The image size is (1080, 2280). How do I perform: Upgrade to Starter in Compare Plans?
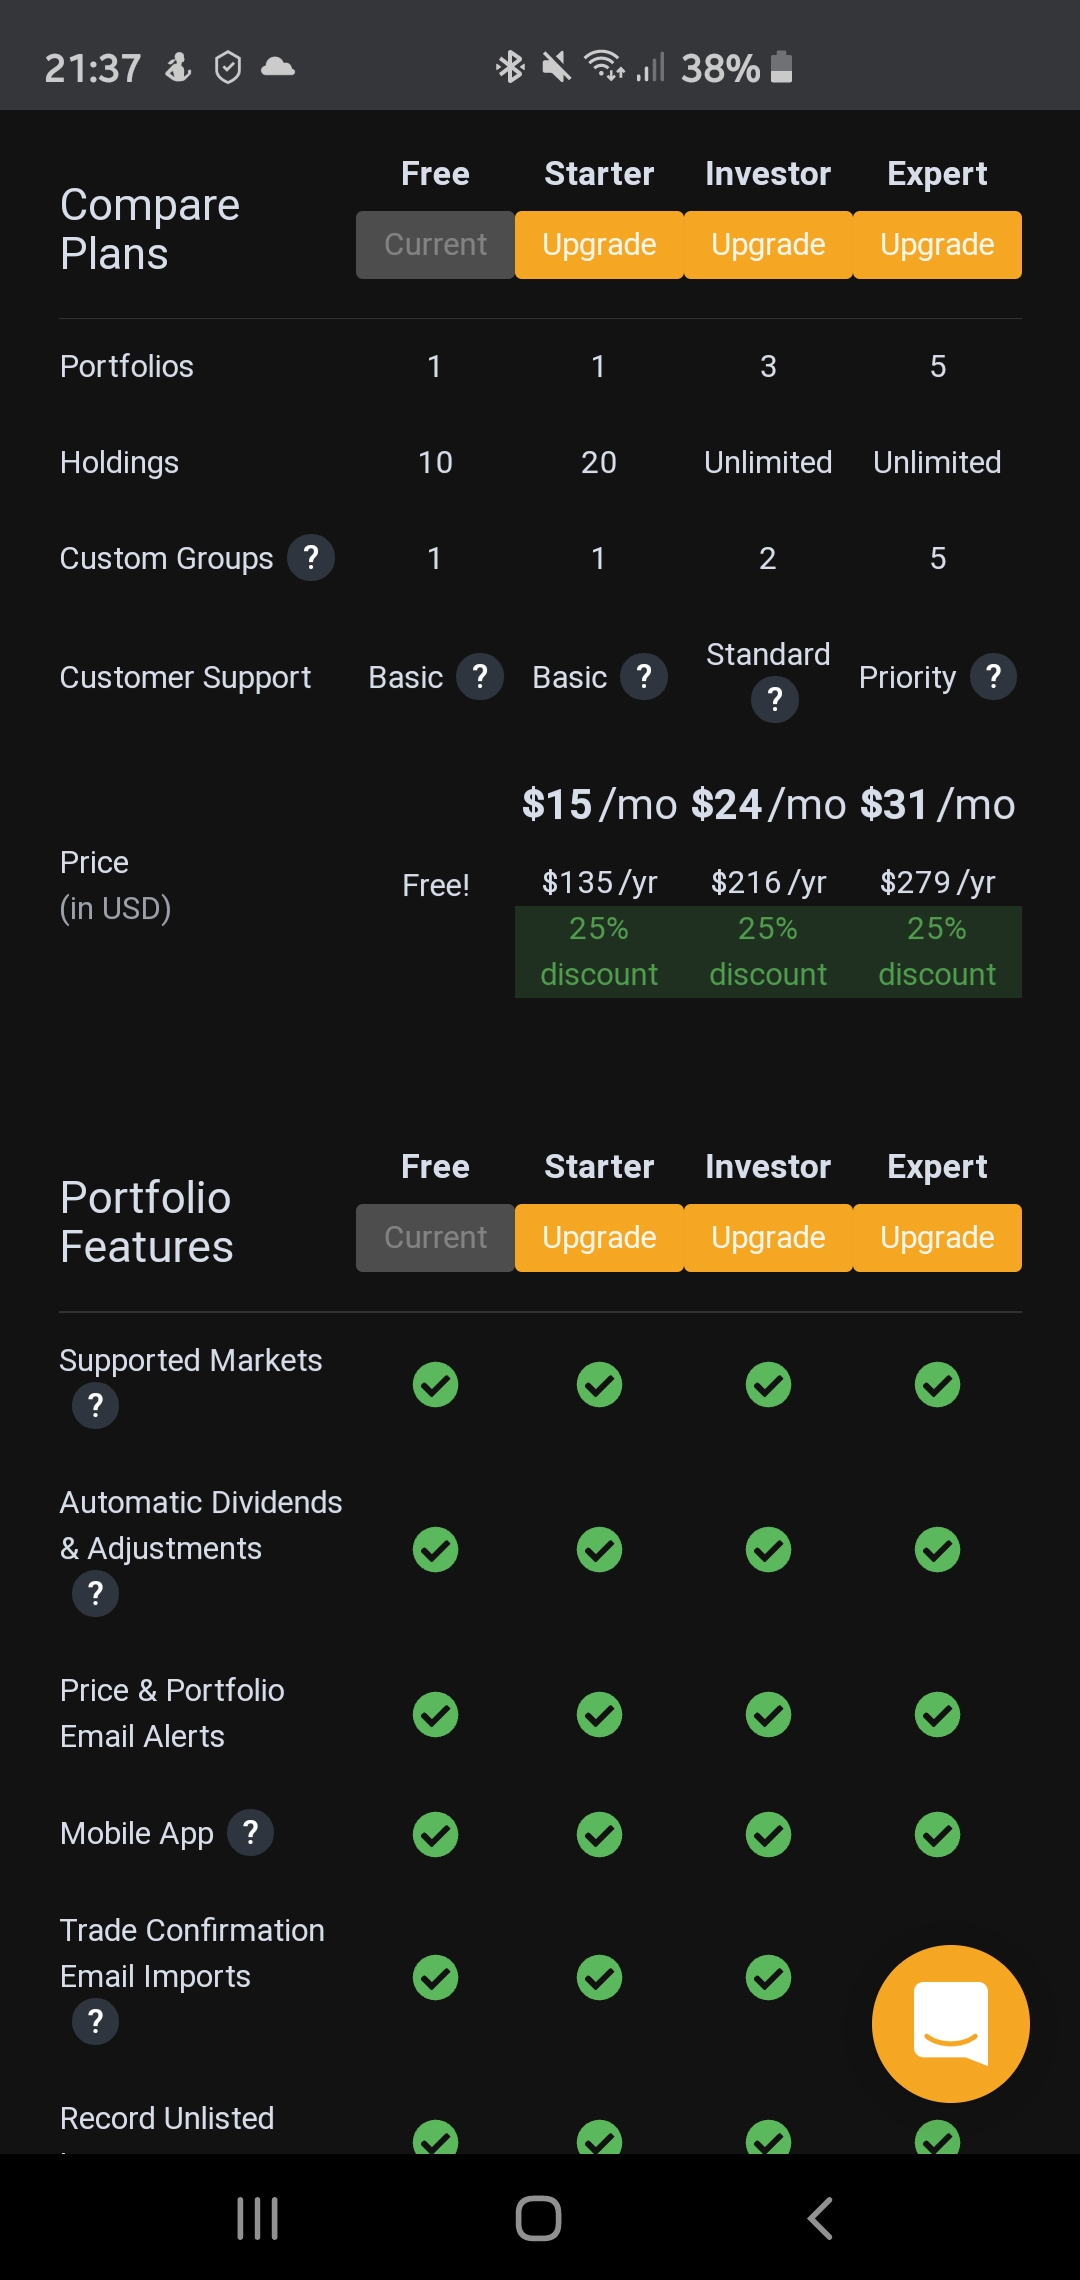pyautogui.click(x=599, y=245)
